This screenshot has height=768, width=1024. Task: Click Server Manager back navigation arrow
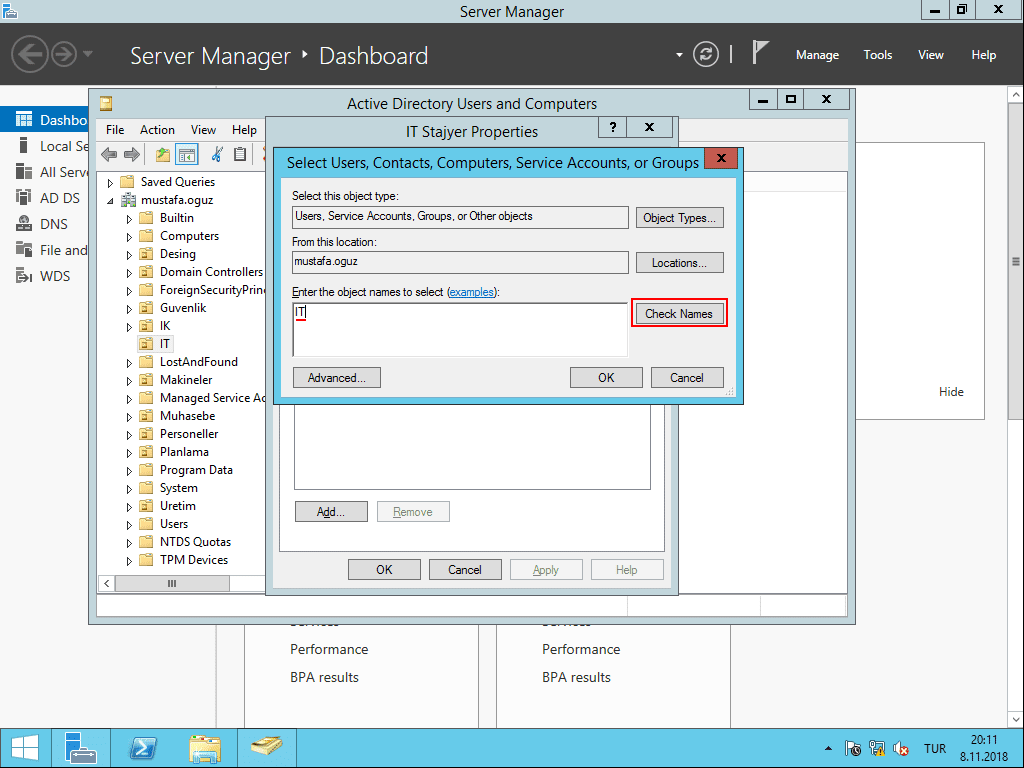click(30, 54)
